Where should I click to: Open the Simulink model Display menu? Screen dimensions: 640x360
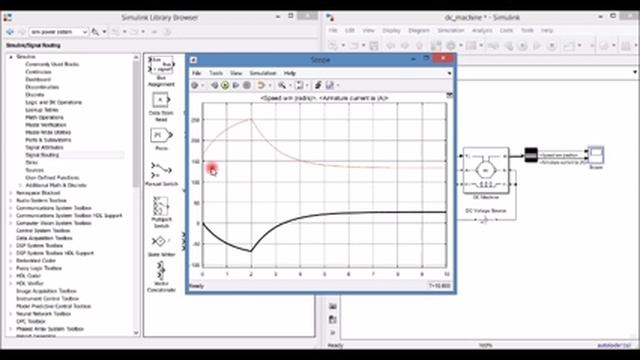pyautogui.click(x=391, y=30)
